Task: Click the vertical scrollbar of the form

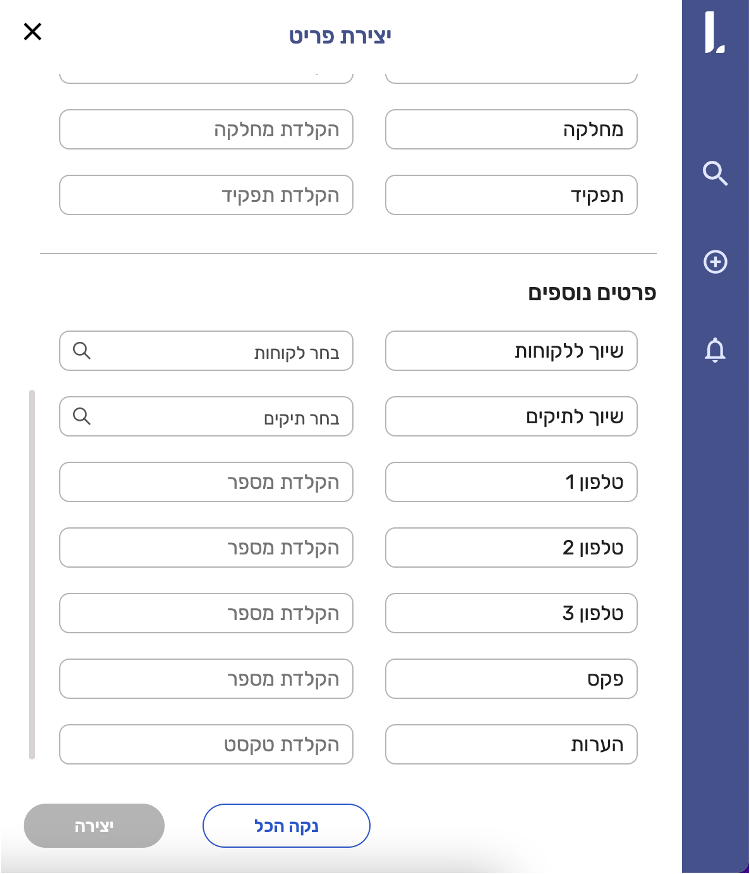Action: coord(33,575)
